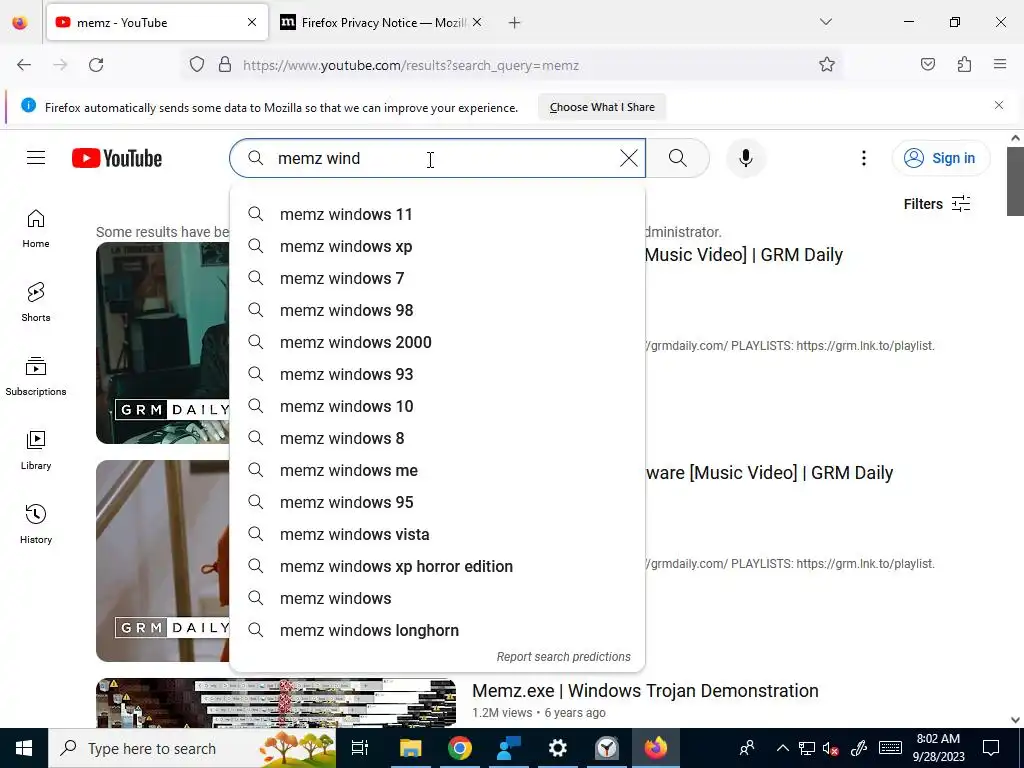Save to Pocket using the Pocket icon
1024x768 pixels.
tap(928, 65)
